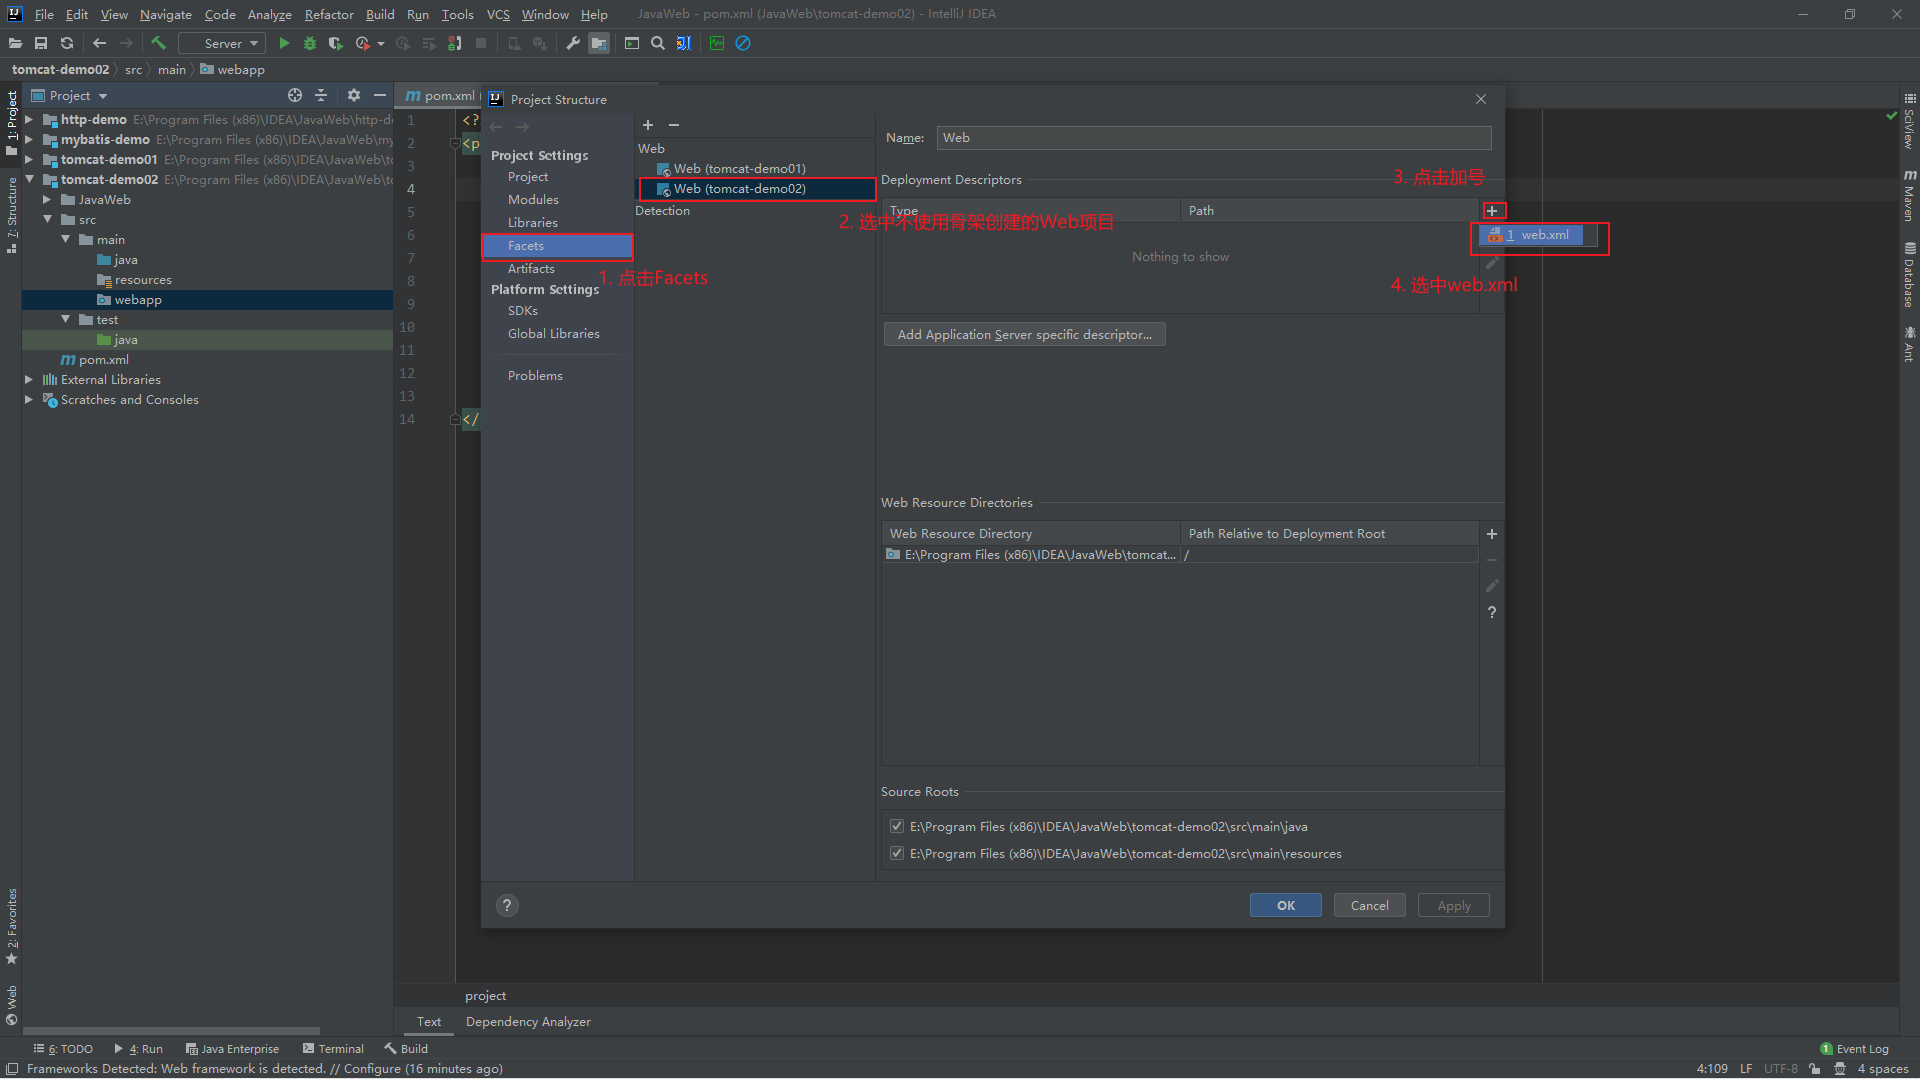The image size is (1920, 1079).
Task: Open the VCS menu
Action: [498, 14]
